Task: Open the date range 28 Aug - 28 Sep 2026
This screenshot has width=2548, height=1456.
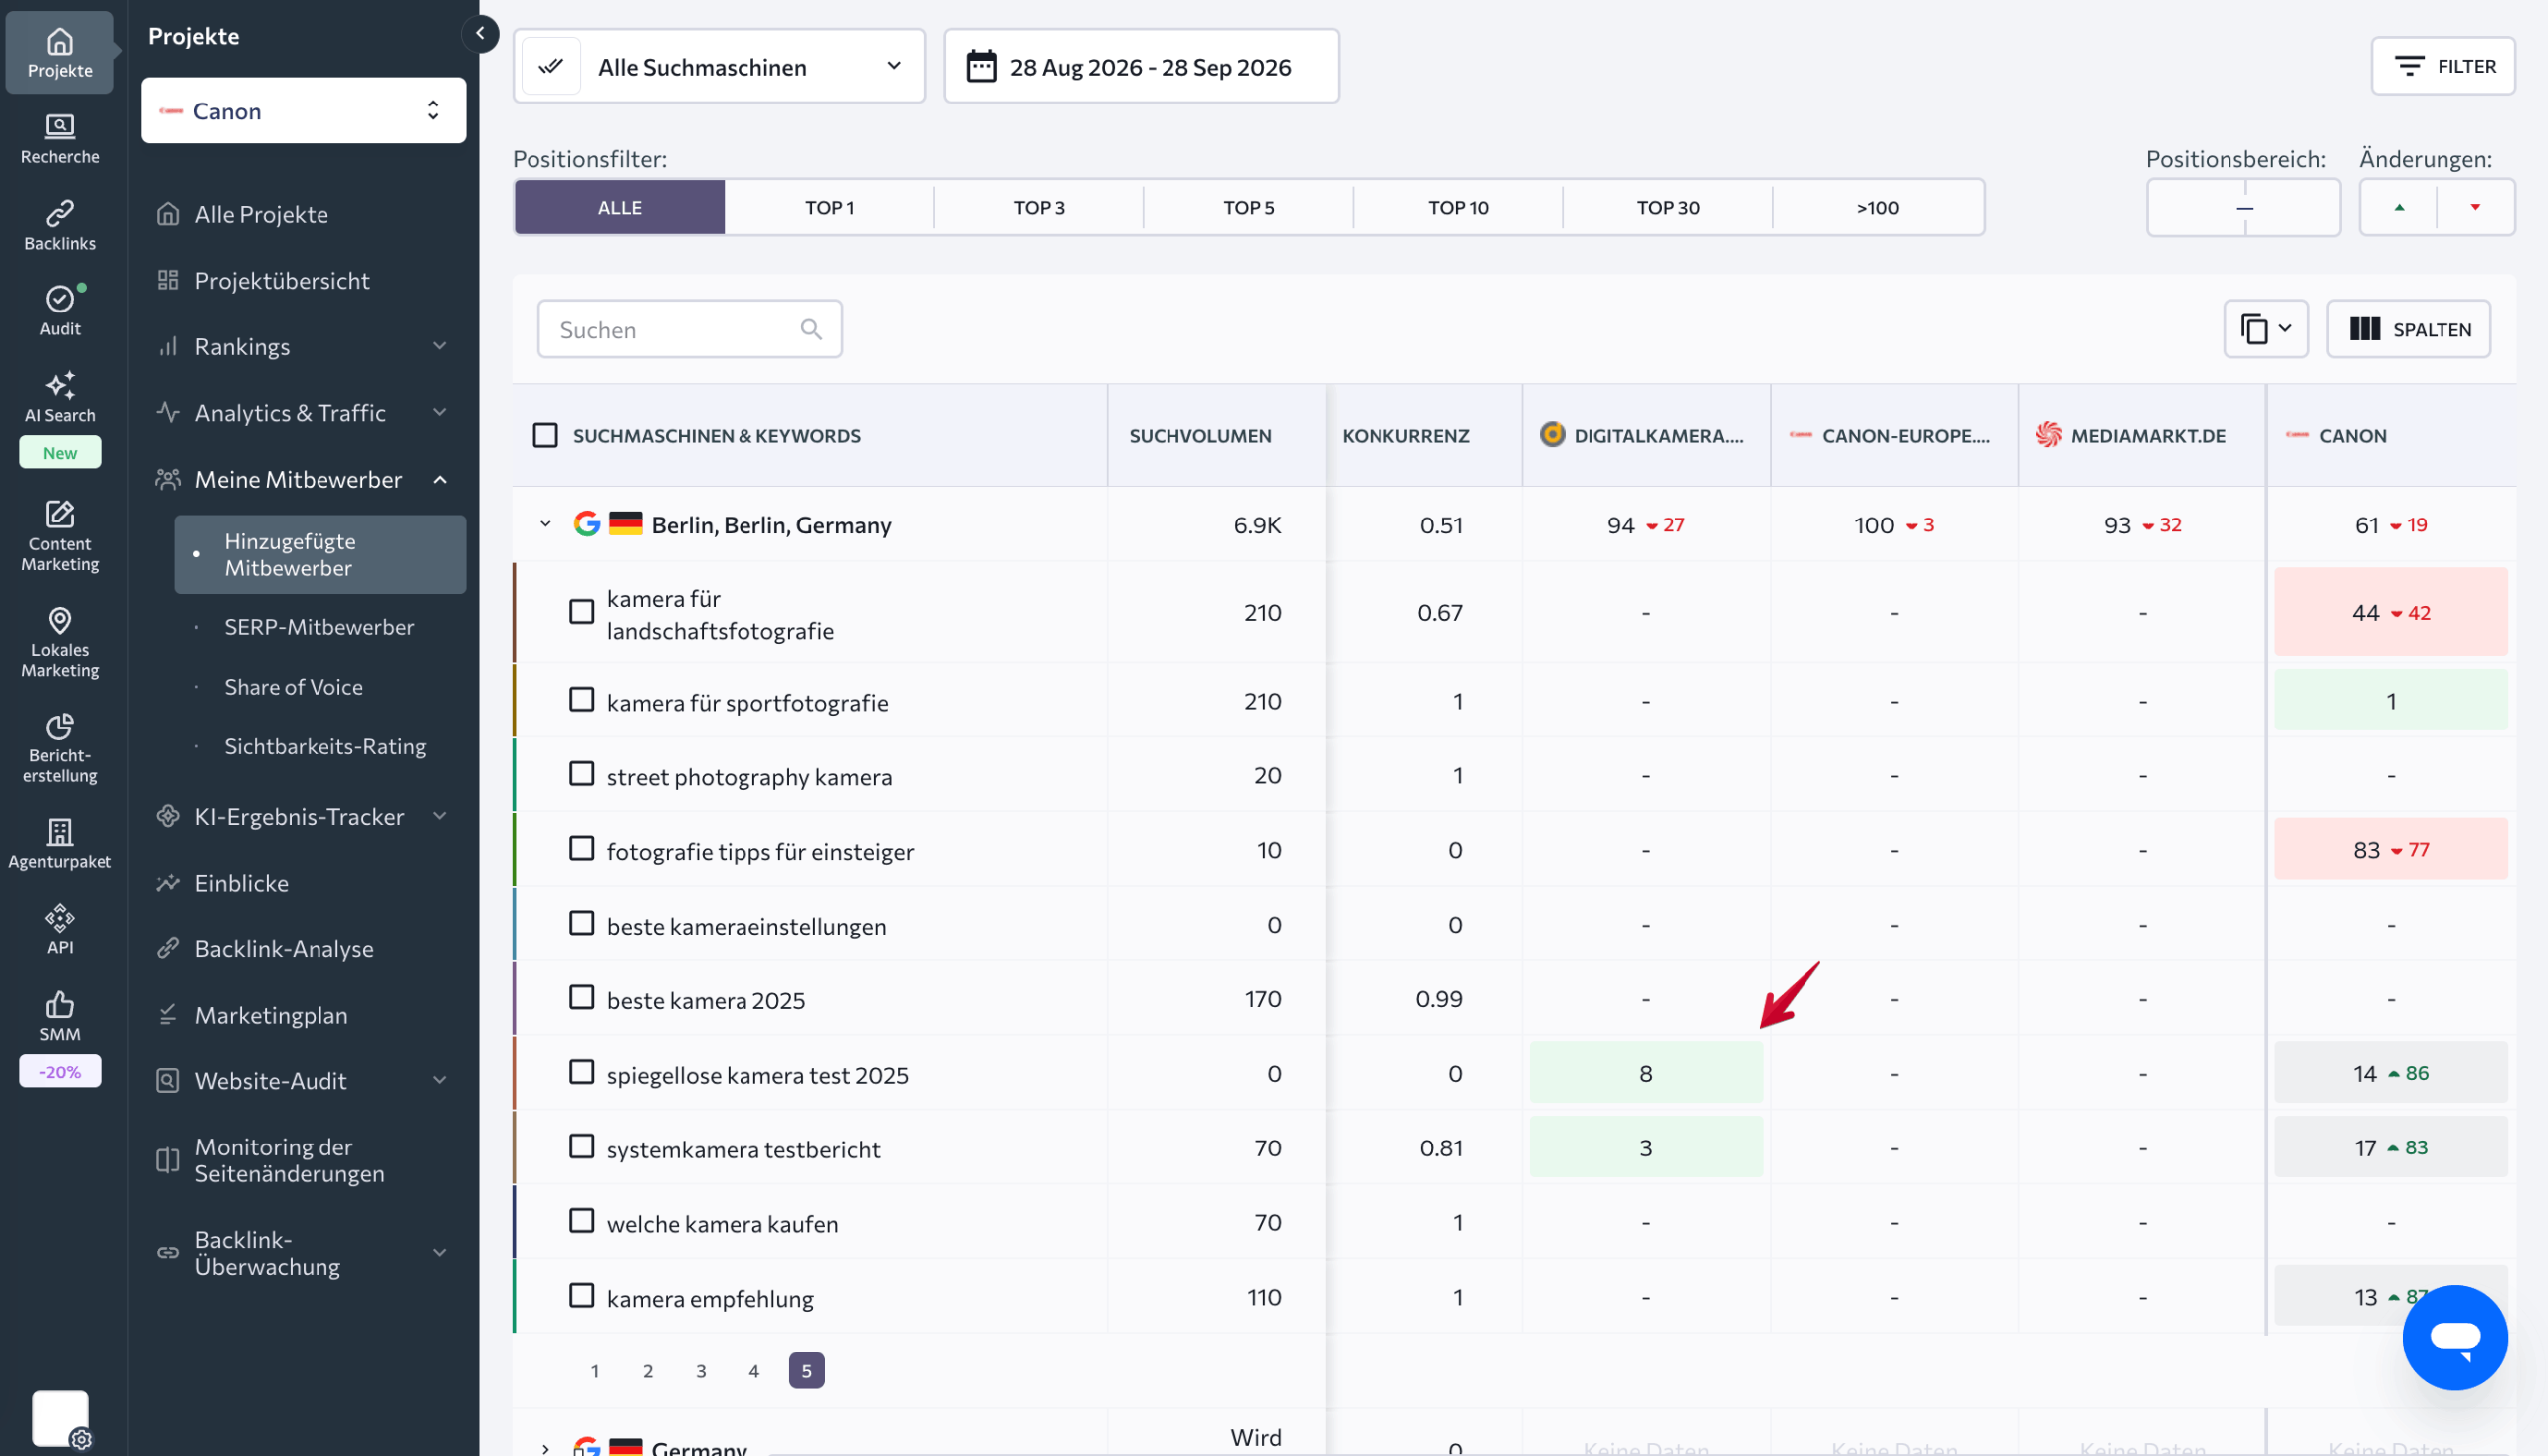Action: pyautogui.click(x=1140, y=66)
